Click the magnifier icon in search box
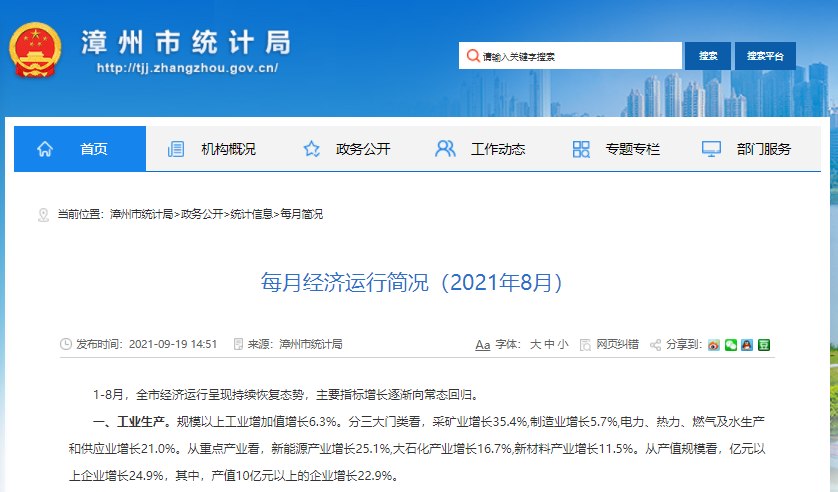The image size is (838, 492). tap(472, 56)
